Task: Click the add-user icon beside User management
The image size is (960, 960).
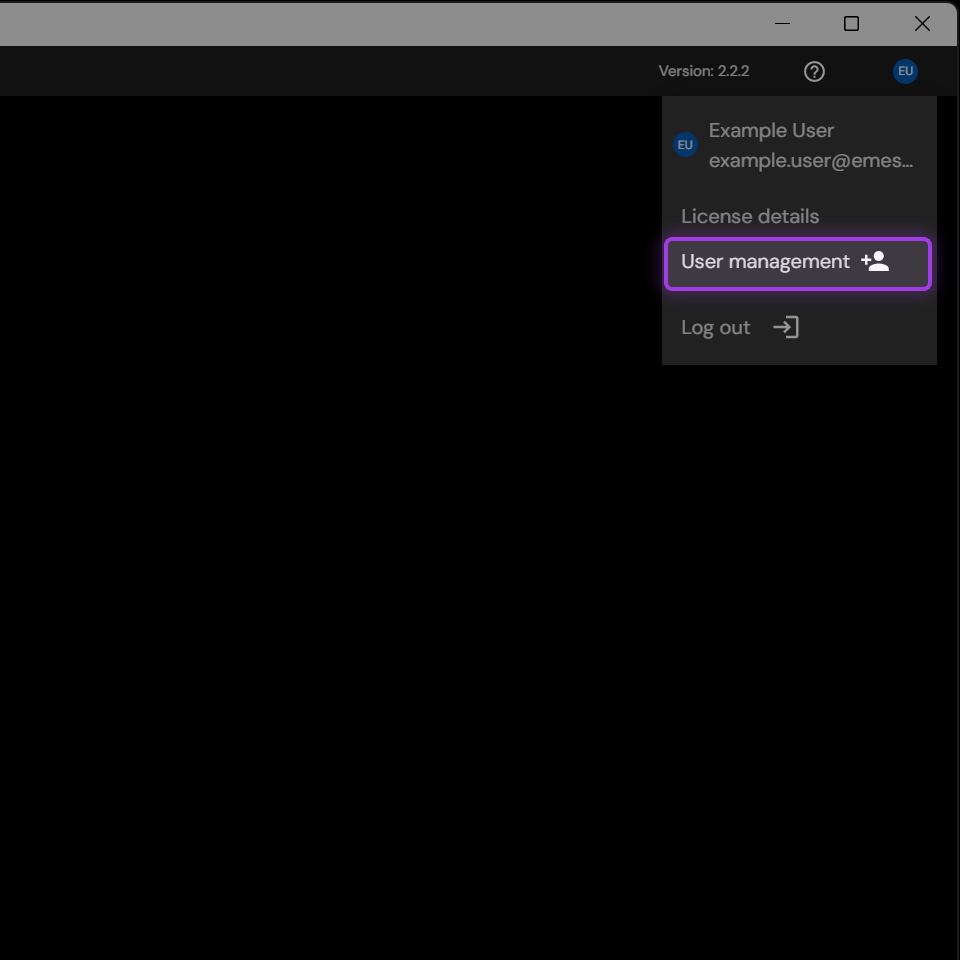Action: (x=875, y=261)
